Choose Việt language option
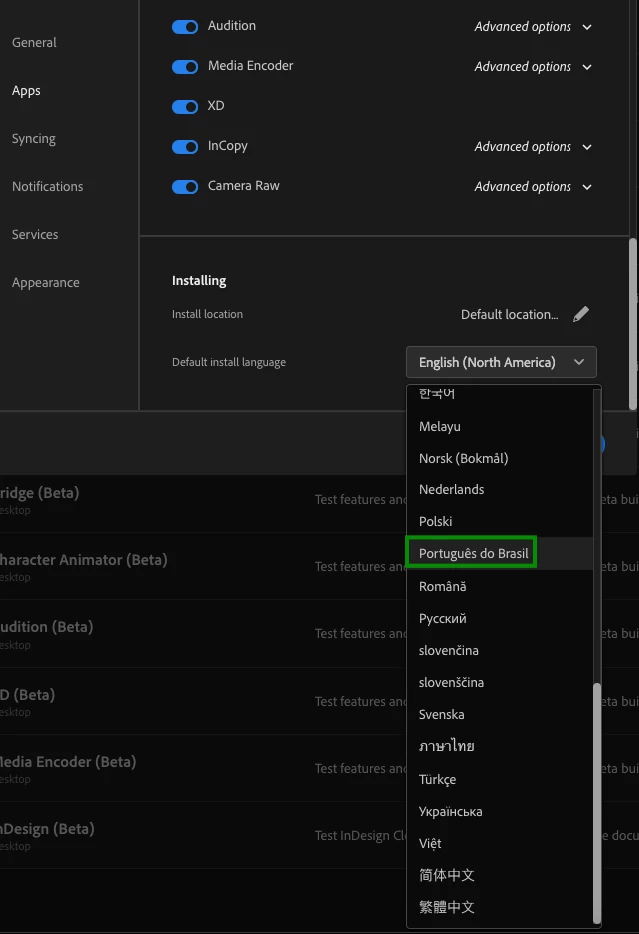639x934 pixels. 500,843
